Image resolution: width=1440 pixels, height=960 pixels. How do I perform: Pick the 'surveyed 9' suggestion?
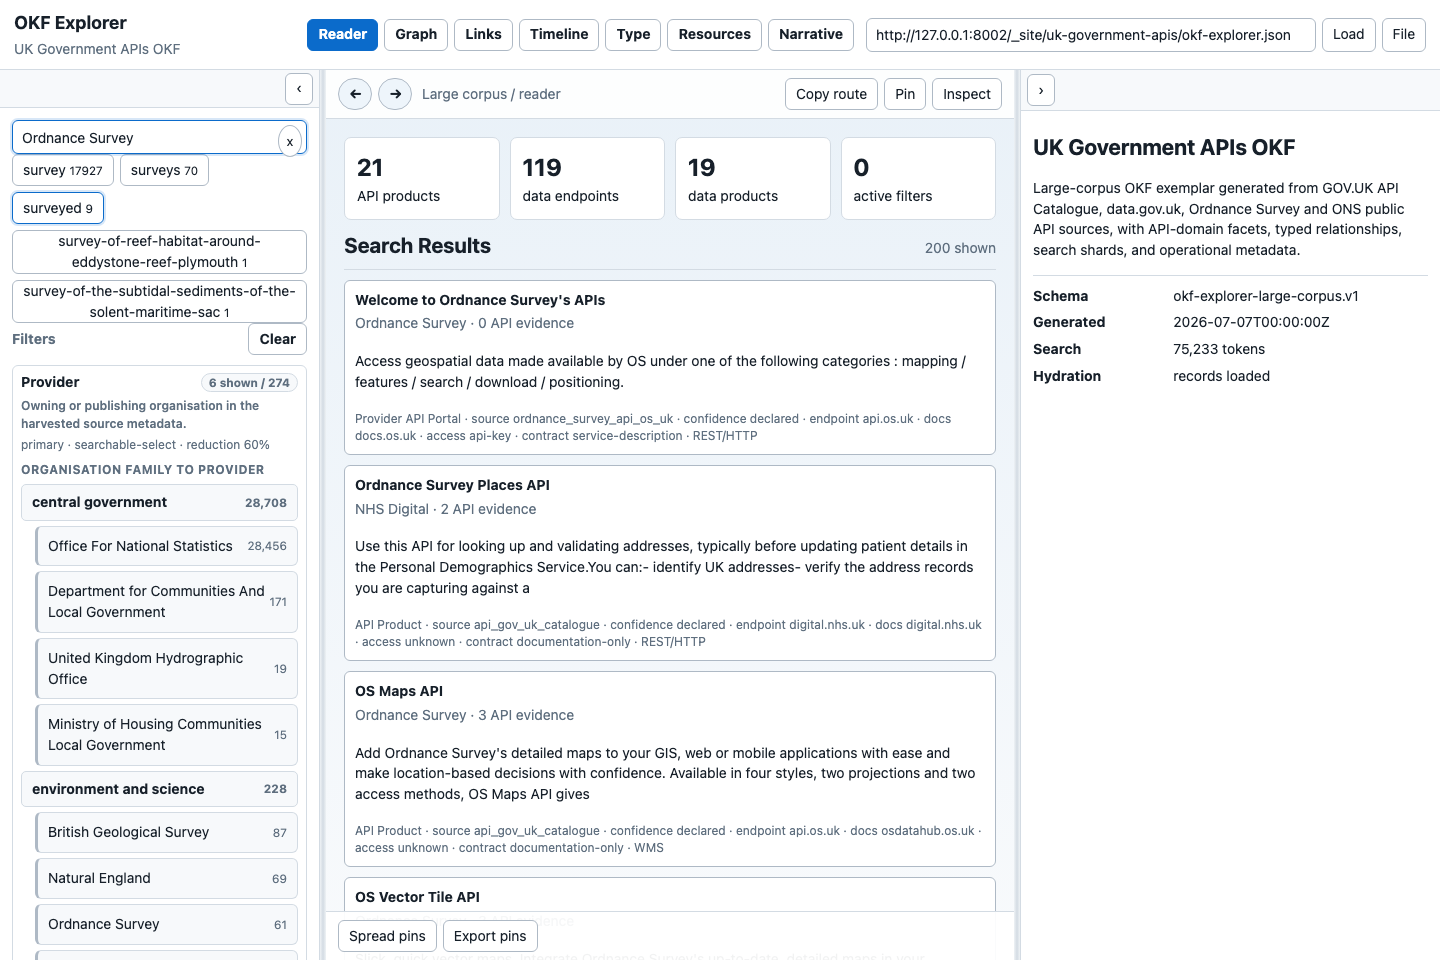tap(58, 208)
